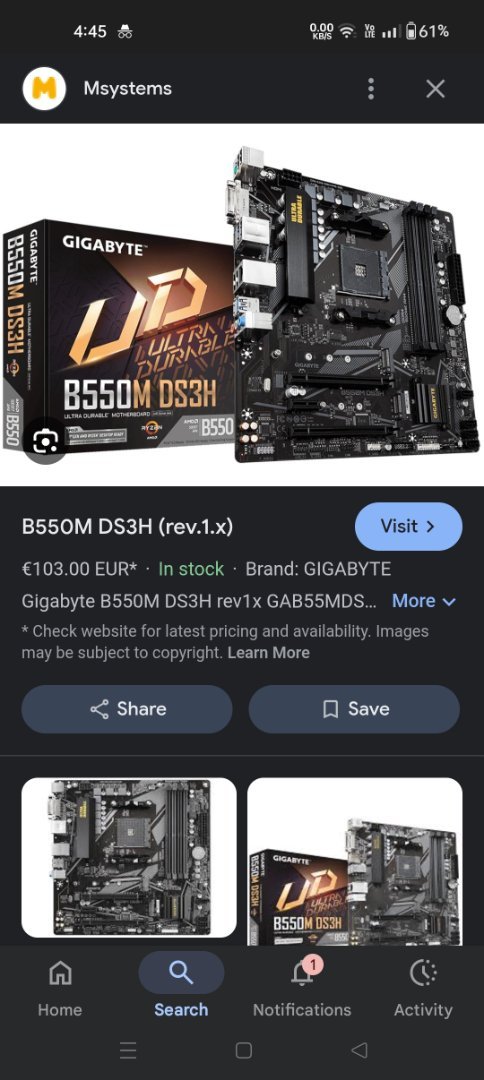Open Notifications with the bell icon

[x=302, y=973]
